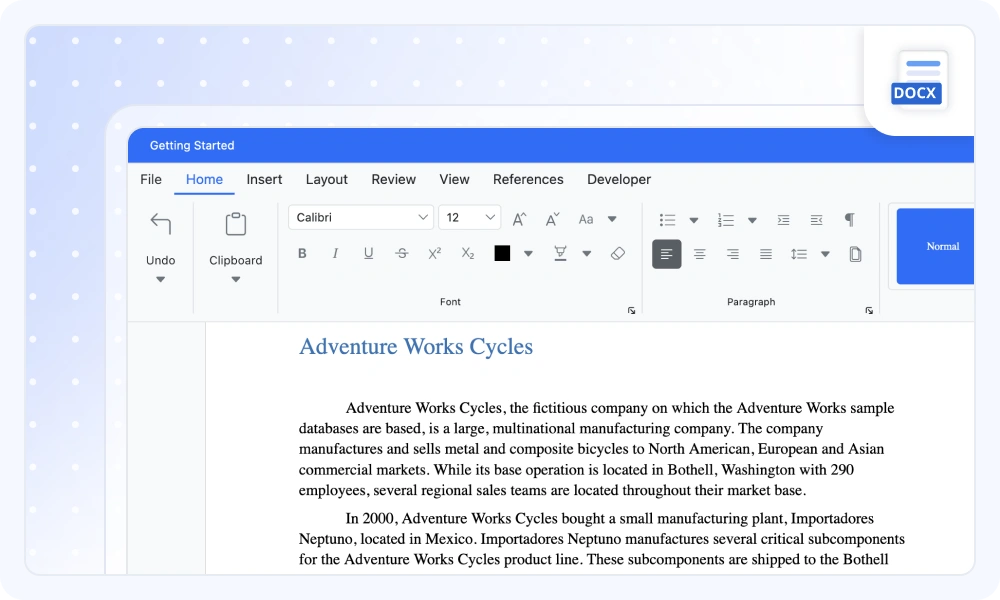Click the Decrease Indent icon
Viewport: 1000px width, 600px height.
(816, 220)
